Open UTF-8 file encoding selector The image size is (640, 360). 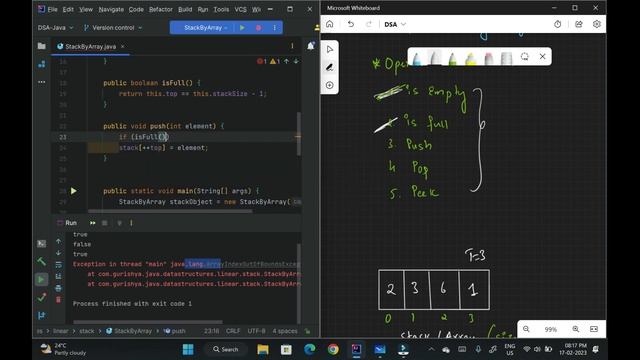[256, 331]
